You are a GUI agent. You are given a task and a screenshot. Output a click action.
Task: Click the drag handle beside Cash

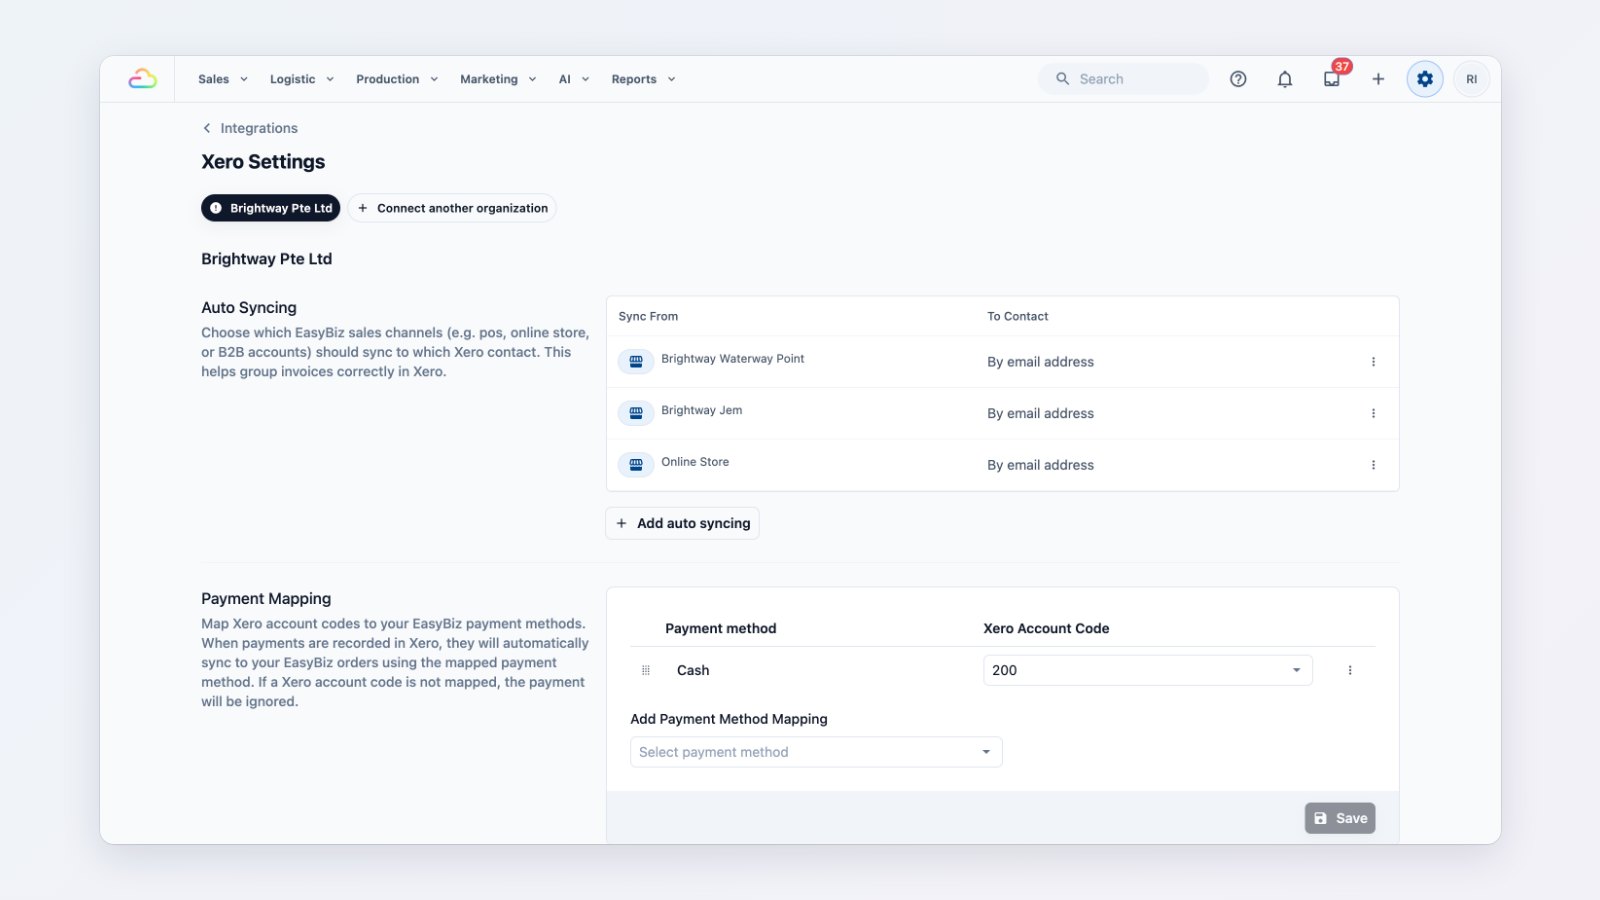pyautogui.click(x=646, y=670)
